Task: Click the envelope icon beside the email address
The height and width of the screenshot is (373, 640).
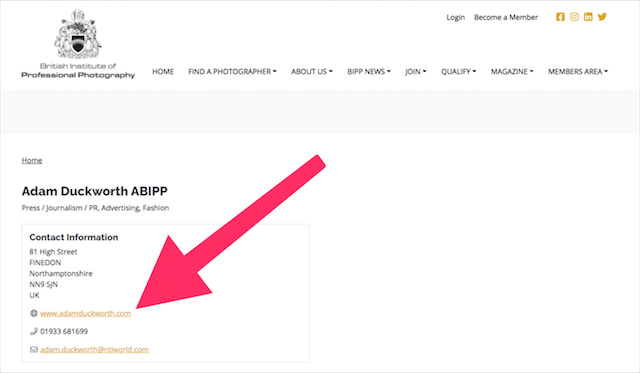Action: pos(34,349)
